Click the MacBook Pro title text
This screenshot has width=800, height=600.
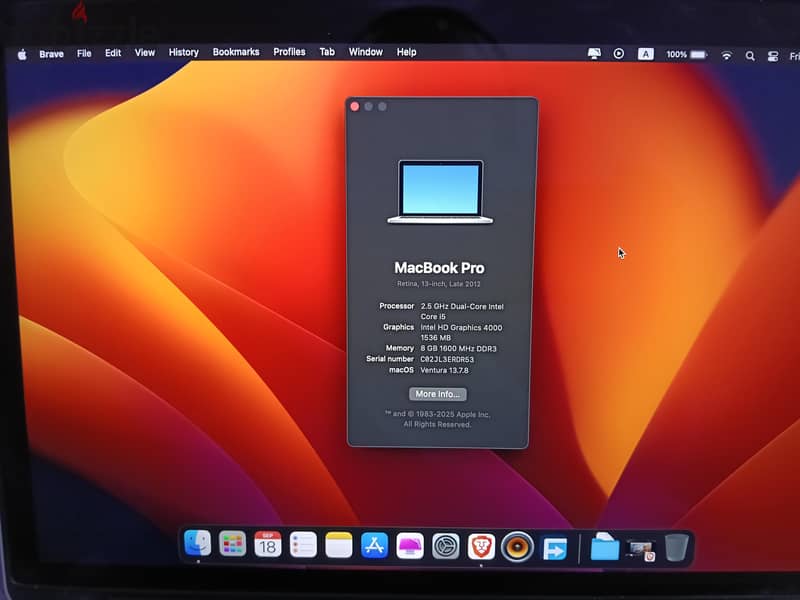click(439, 268)
